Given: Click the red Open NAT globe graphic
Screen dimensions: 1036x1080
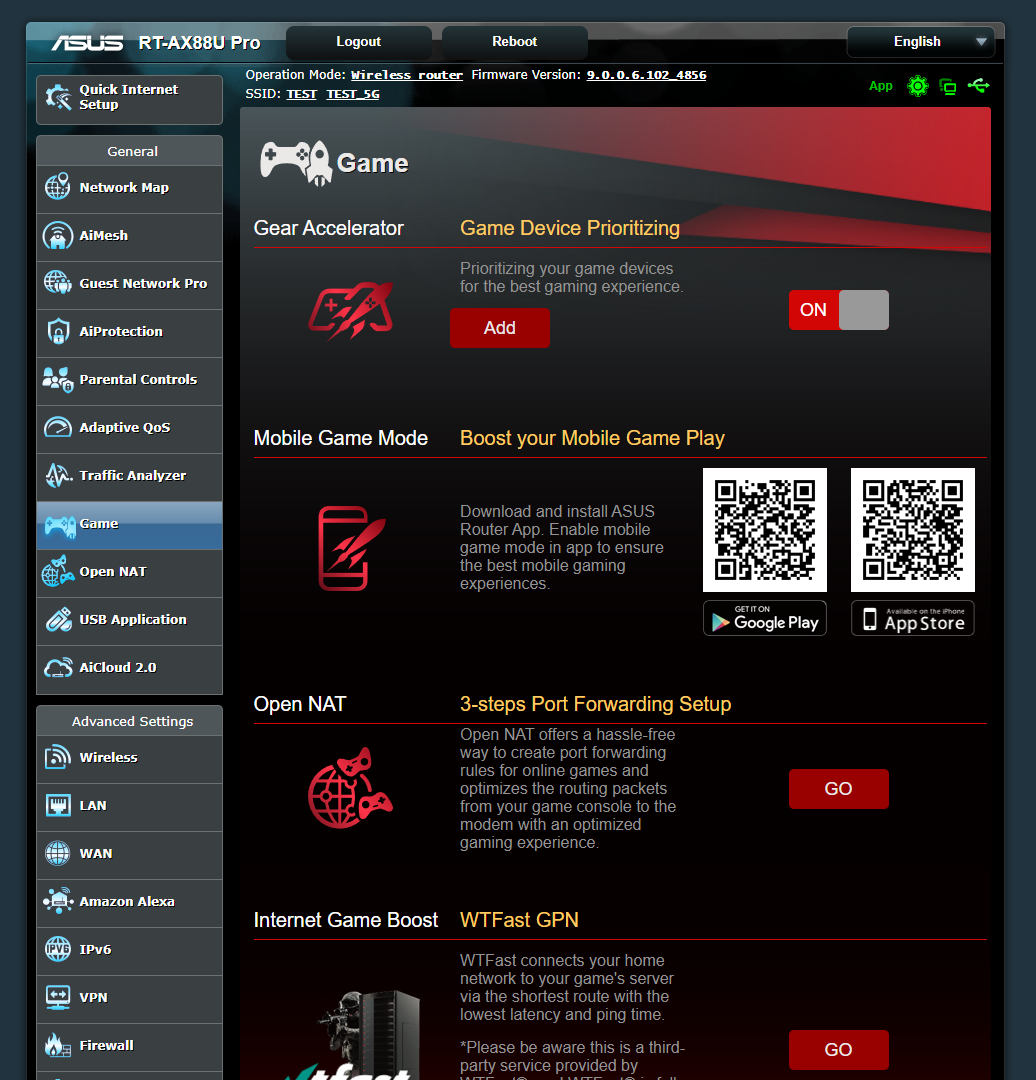Looking at the screenshot, I should click(x=350, y=788).
